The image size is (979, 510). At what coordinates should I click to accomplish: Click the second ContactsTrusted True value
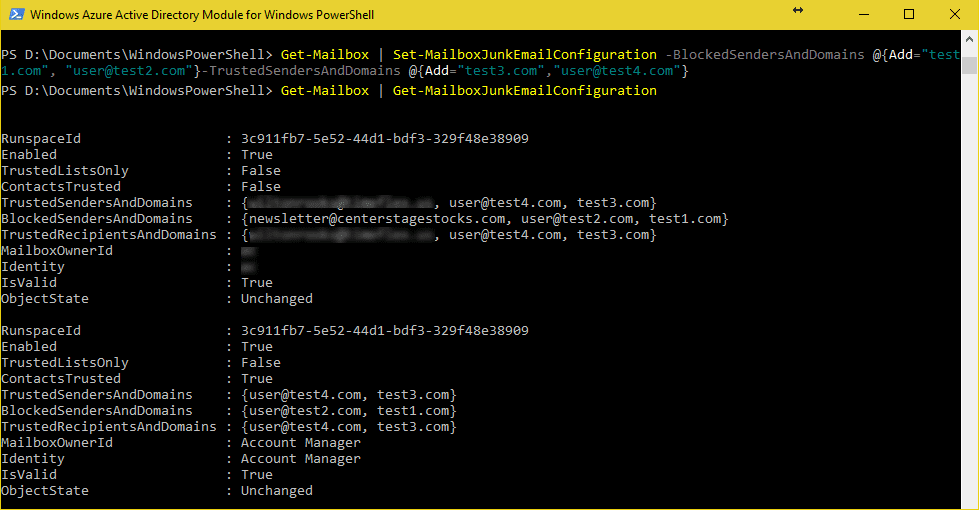click(257, 379)
